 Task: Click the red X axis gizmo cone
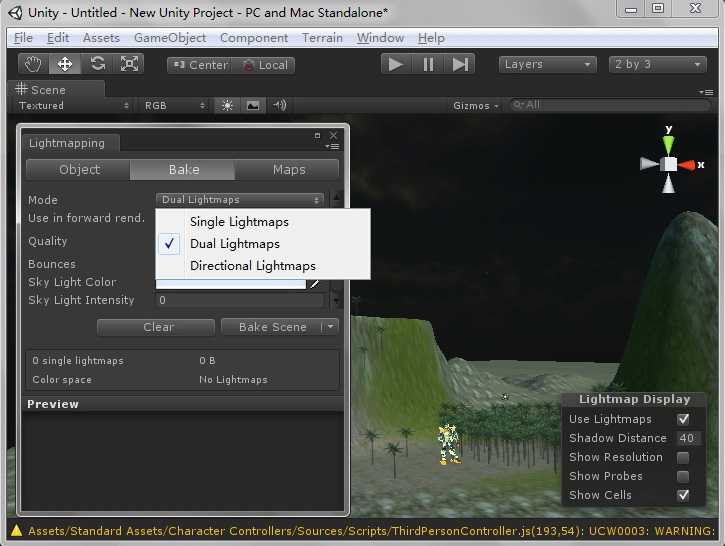687,165
